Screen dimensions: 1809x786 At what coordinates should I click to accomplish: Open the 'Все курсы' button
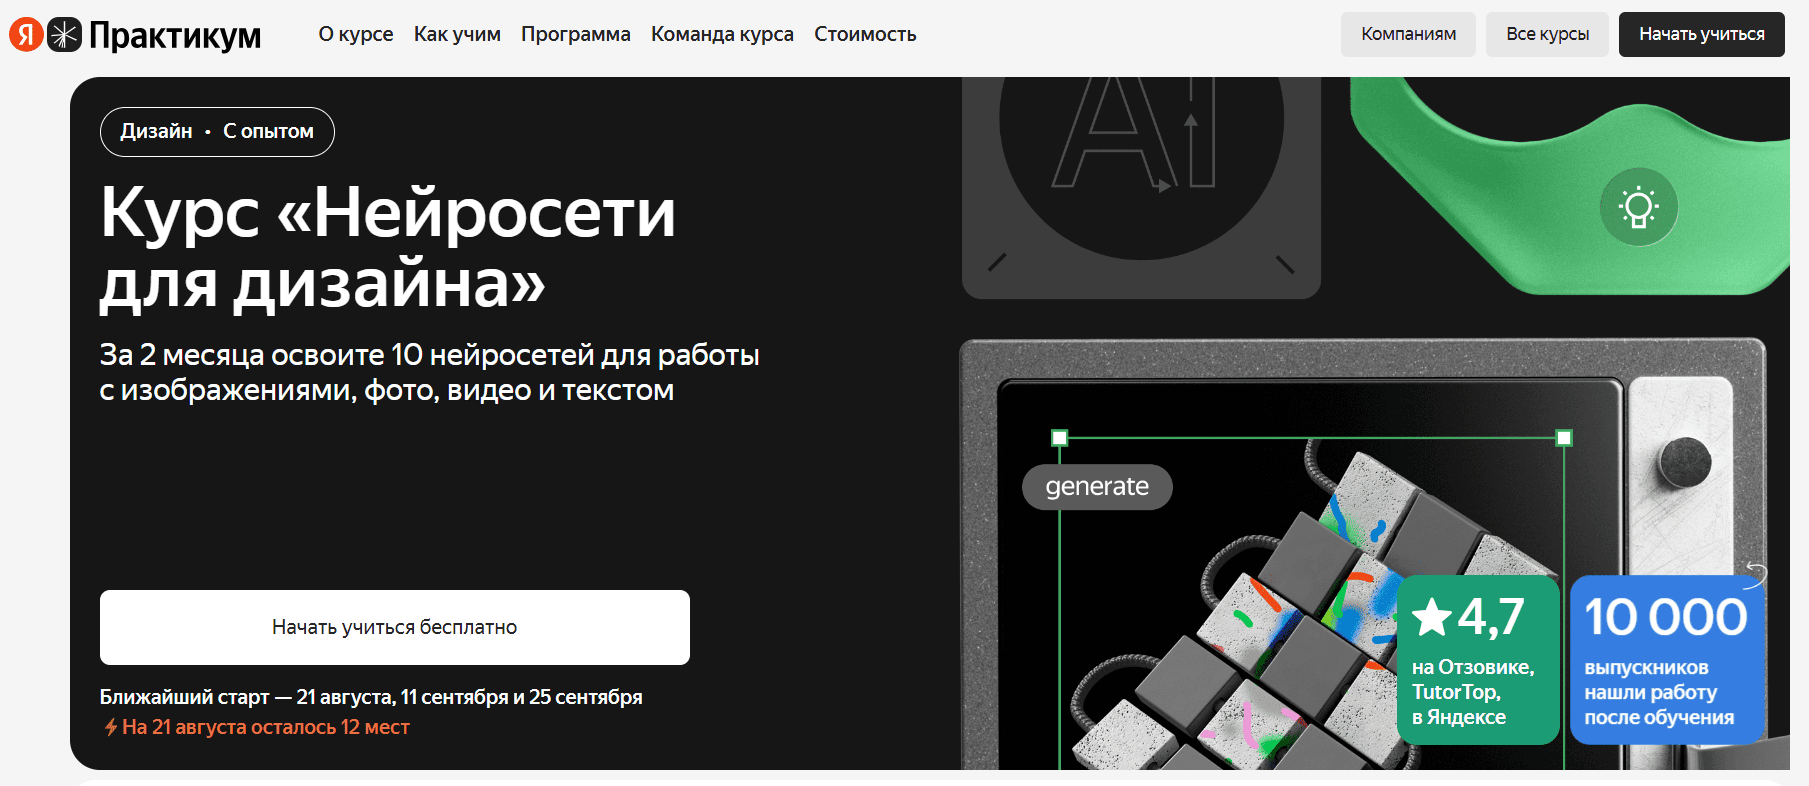coord(1547,34)
